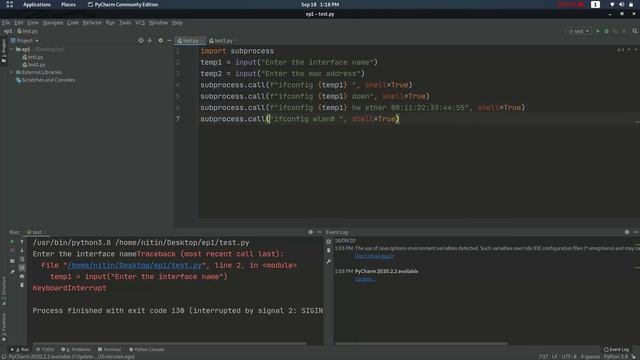
Task: Select test.py in the Project tree
Action: pos(33,57)
